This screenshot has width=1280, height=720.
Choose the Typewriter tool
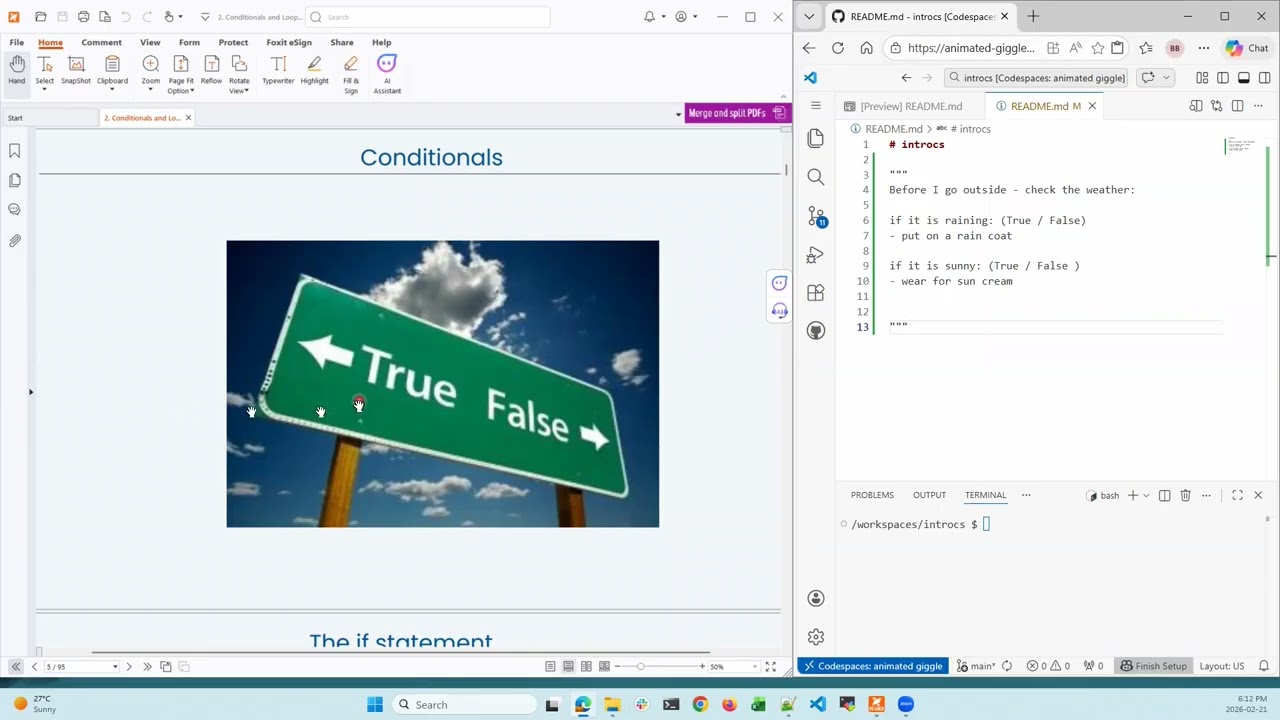tap(278, 70)
